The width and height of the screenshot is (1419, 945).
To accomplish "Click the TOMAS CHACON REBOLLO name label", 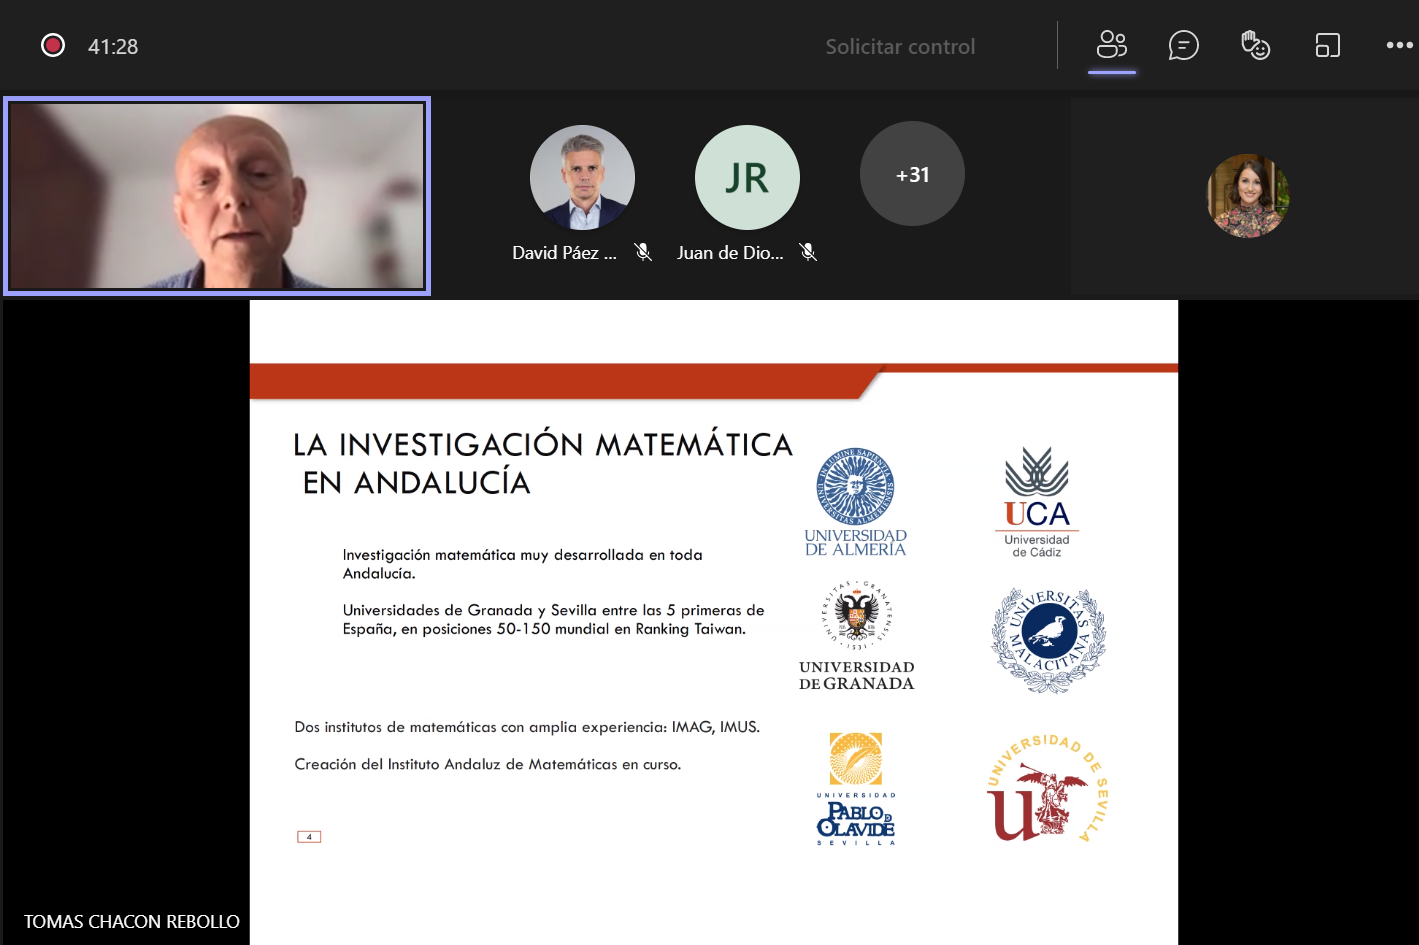I will click(x=132, y=921).
